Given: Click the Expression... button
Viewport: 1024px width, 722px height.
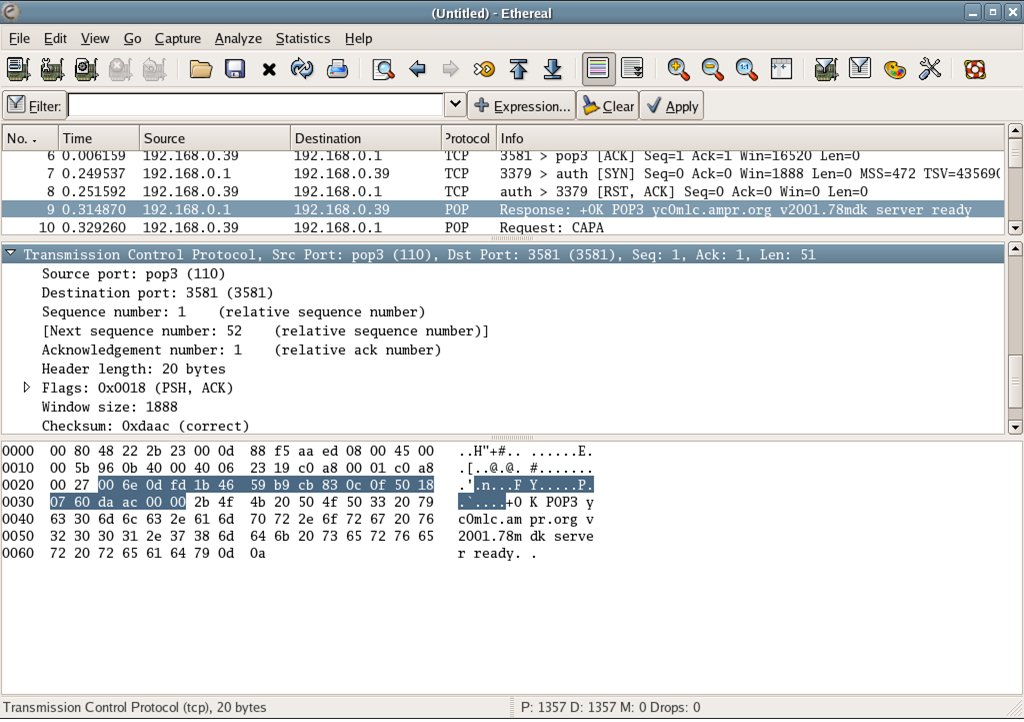Looking at the screenshot, I should 521,106.
